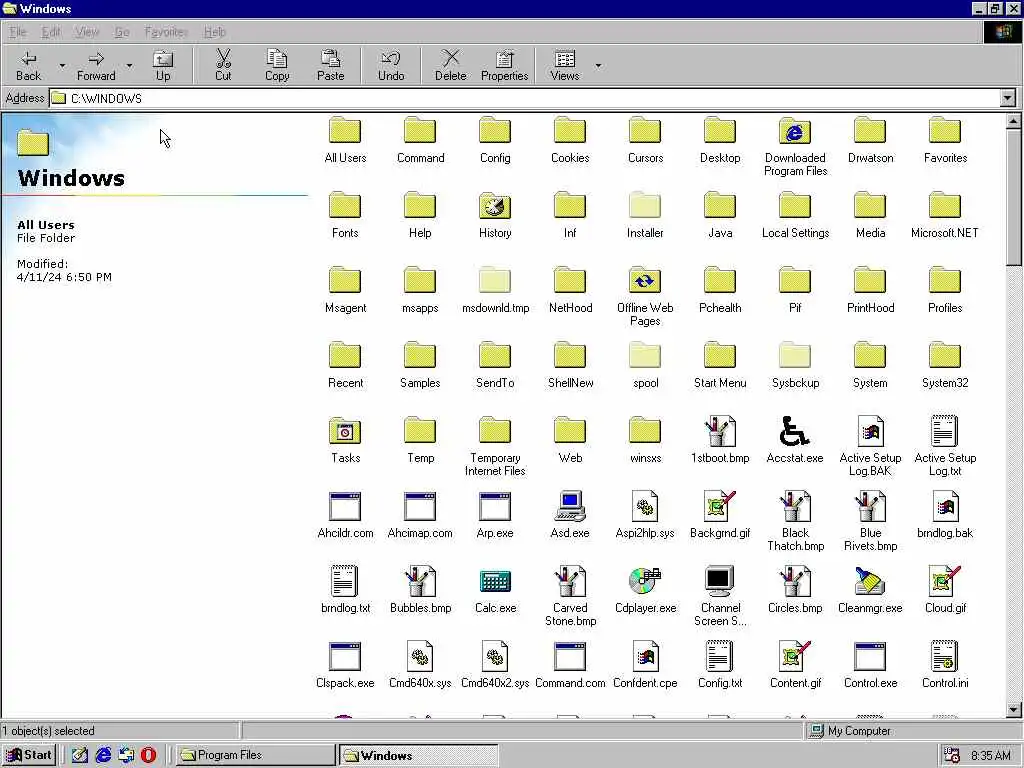
Task: Open the Go menu
Action: click(122, 32)
